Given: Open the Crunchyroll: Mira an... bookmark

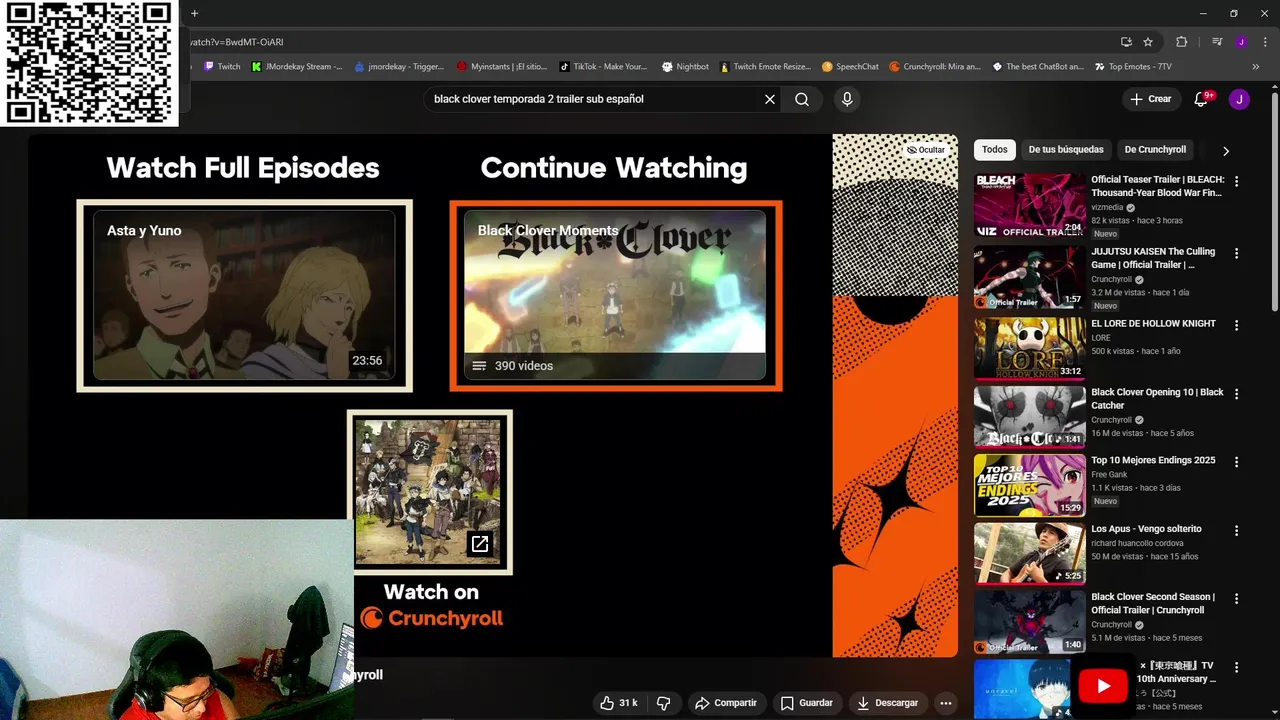Looking at the screenshot, I should [935, 67].
